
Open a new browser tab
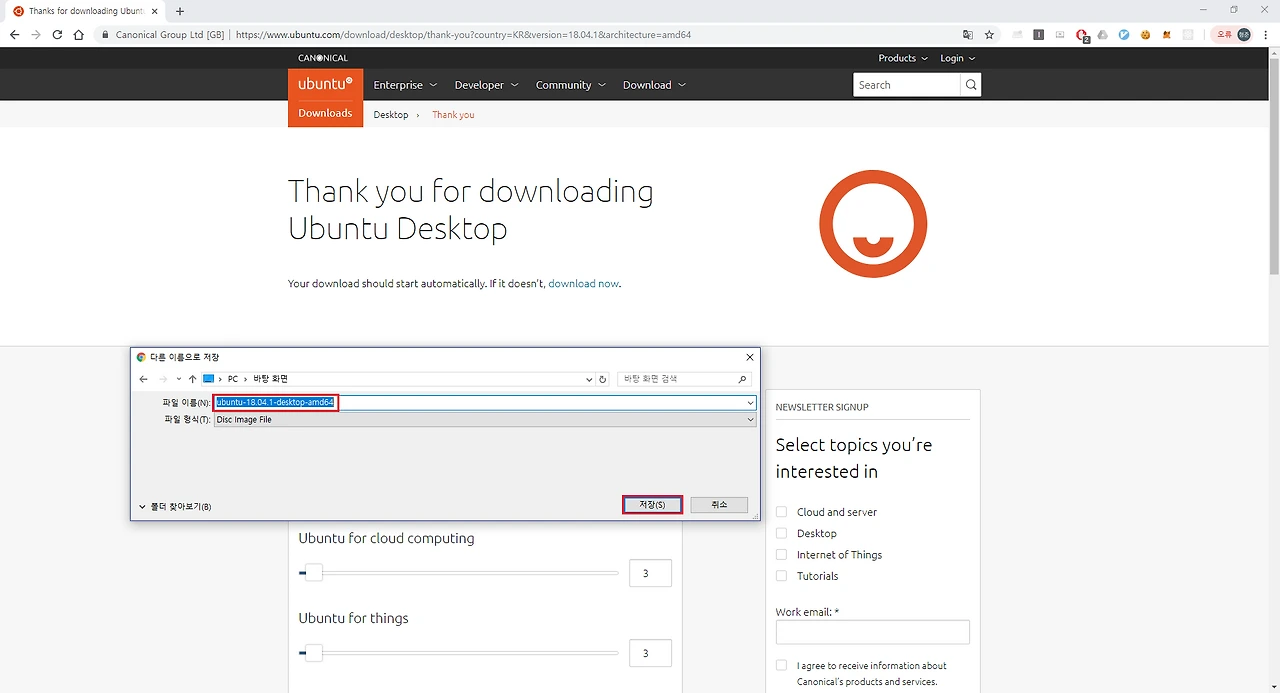click(x=180, y=11)
